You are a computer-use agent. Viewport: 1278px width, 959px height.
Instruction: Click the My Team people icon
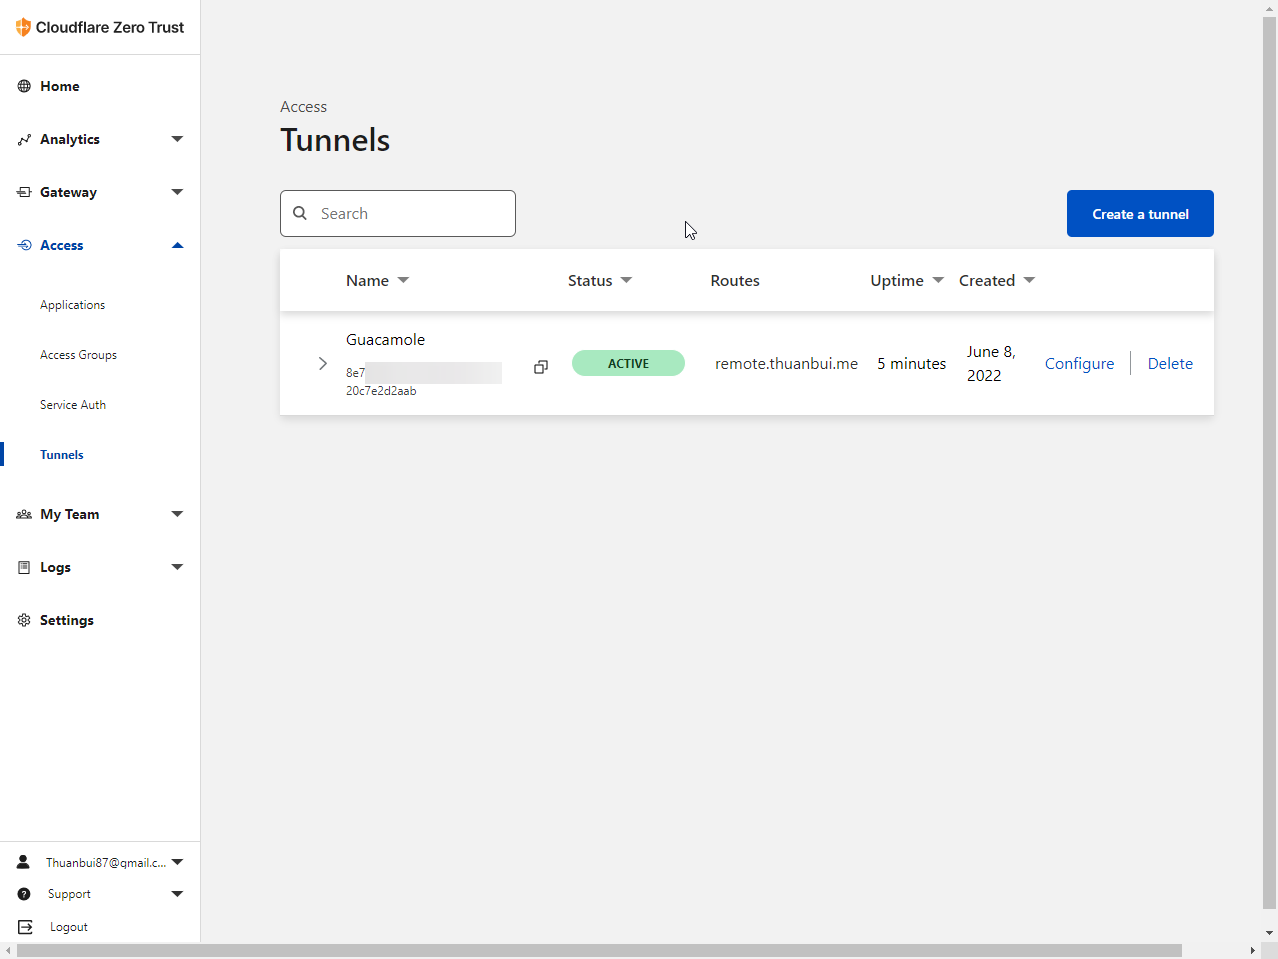(x=24, y=514)
